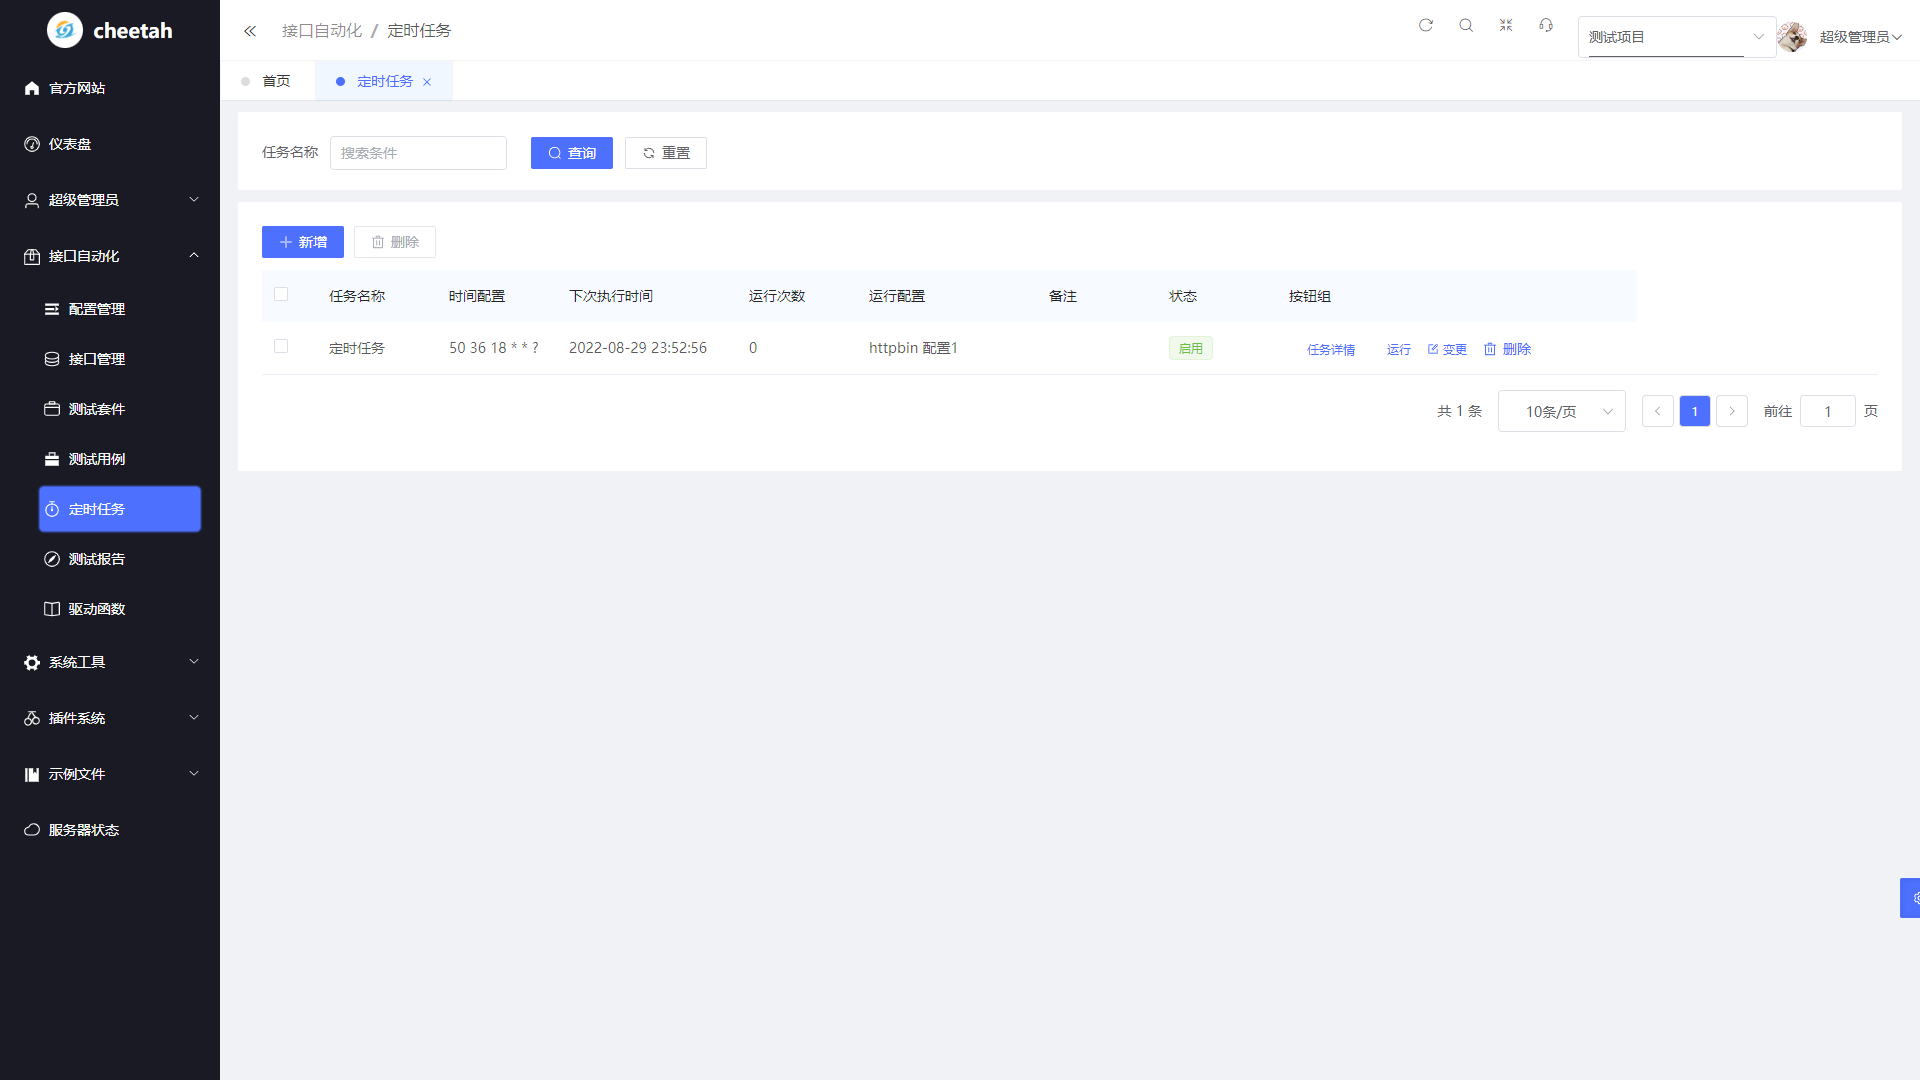Image resolution: width=1920 pixels, height=1080 pixels.
Task: Click the 任务名称 search input field
Action: [x=418, y=153]
